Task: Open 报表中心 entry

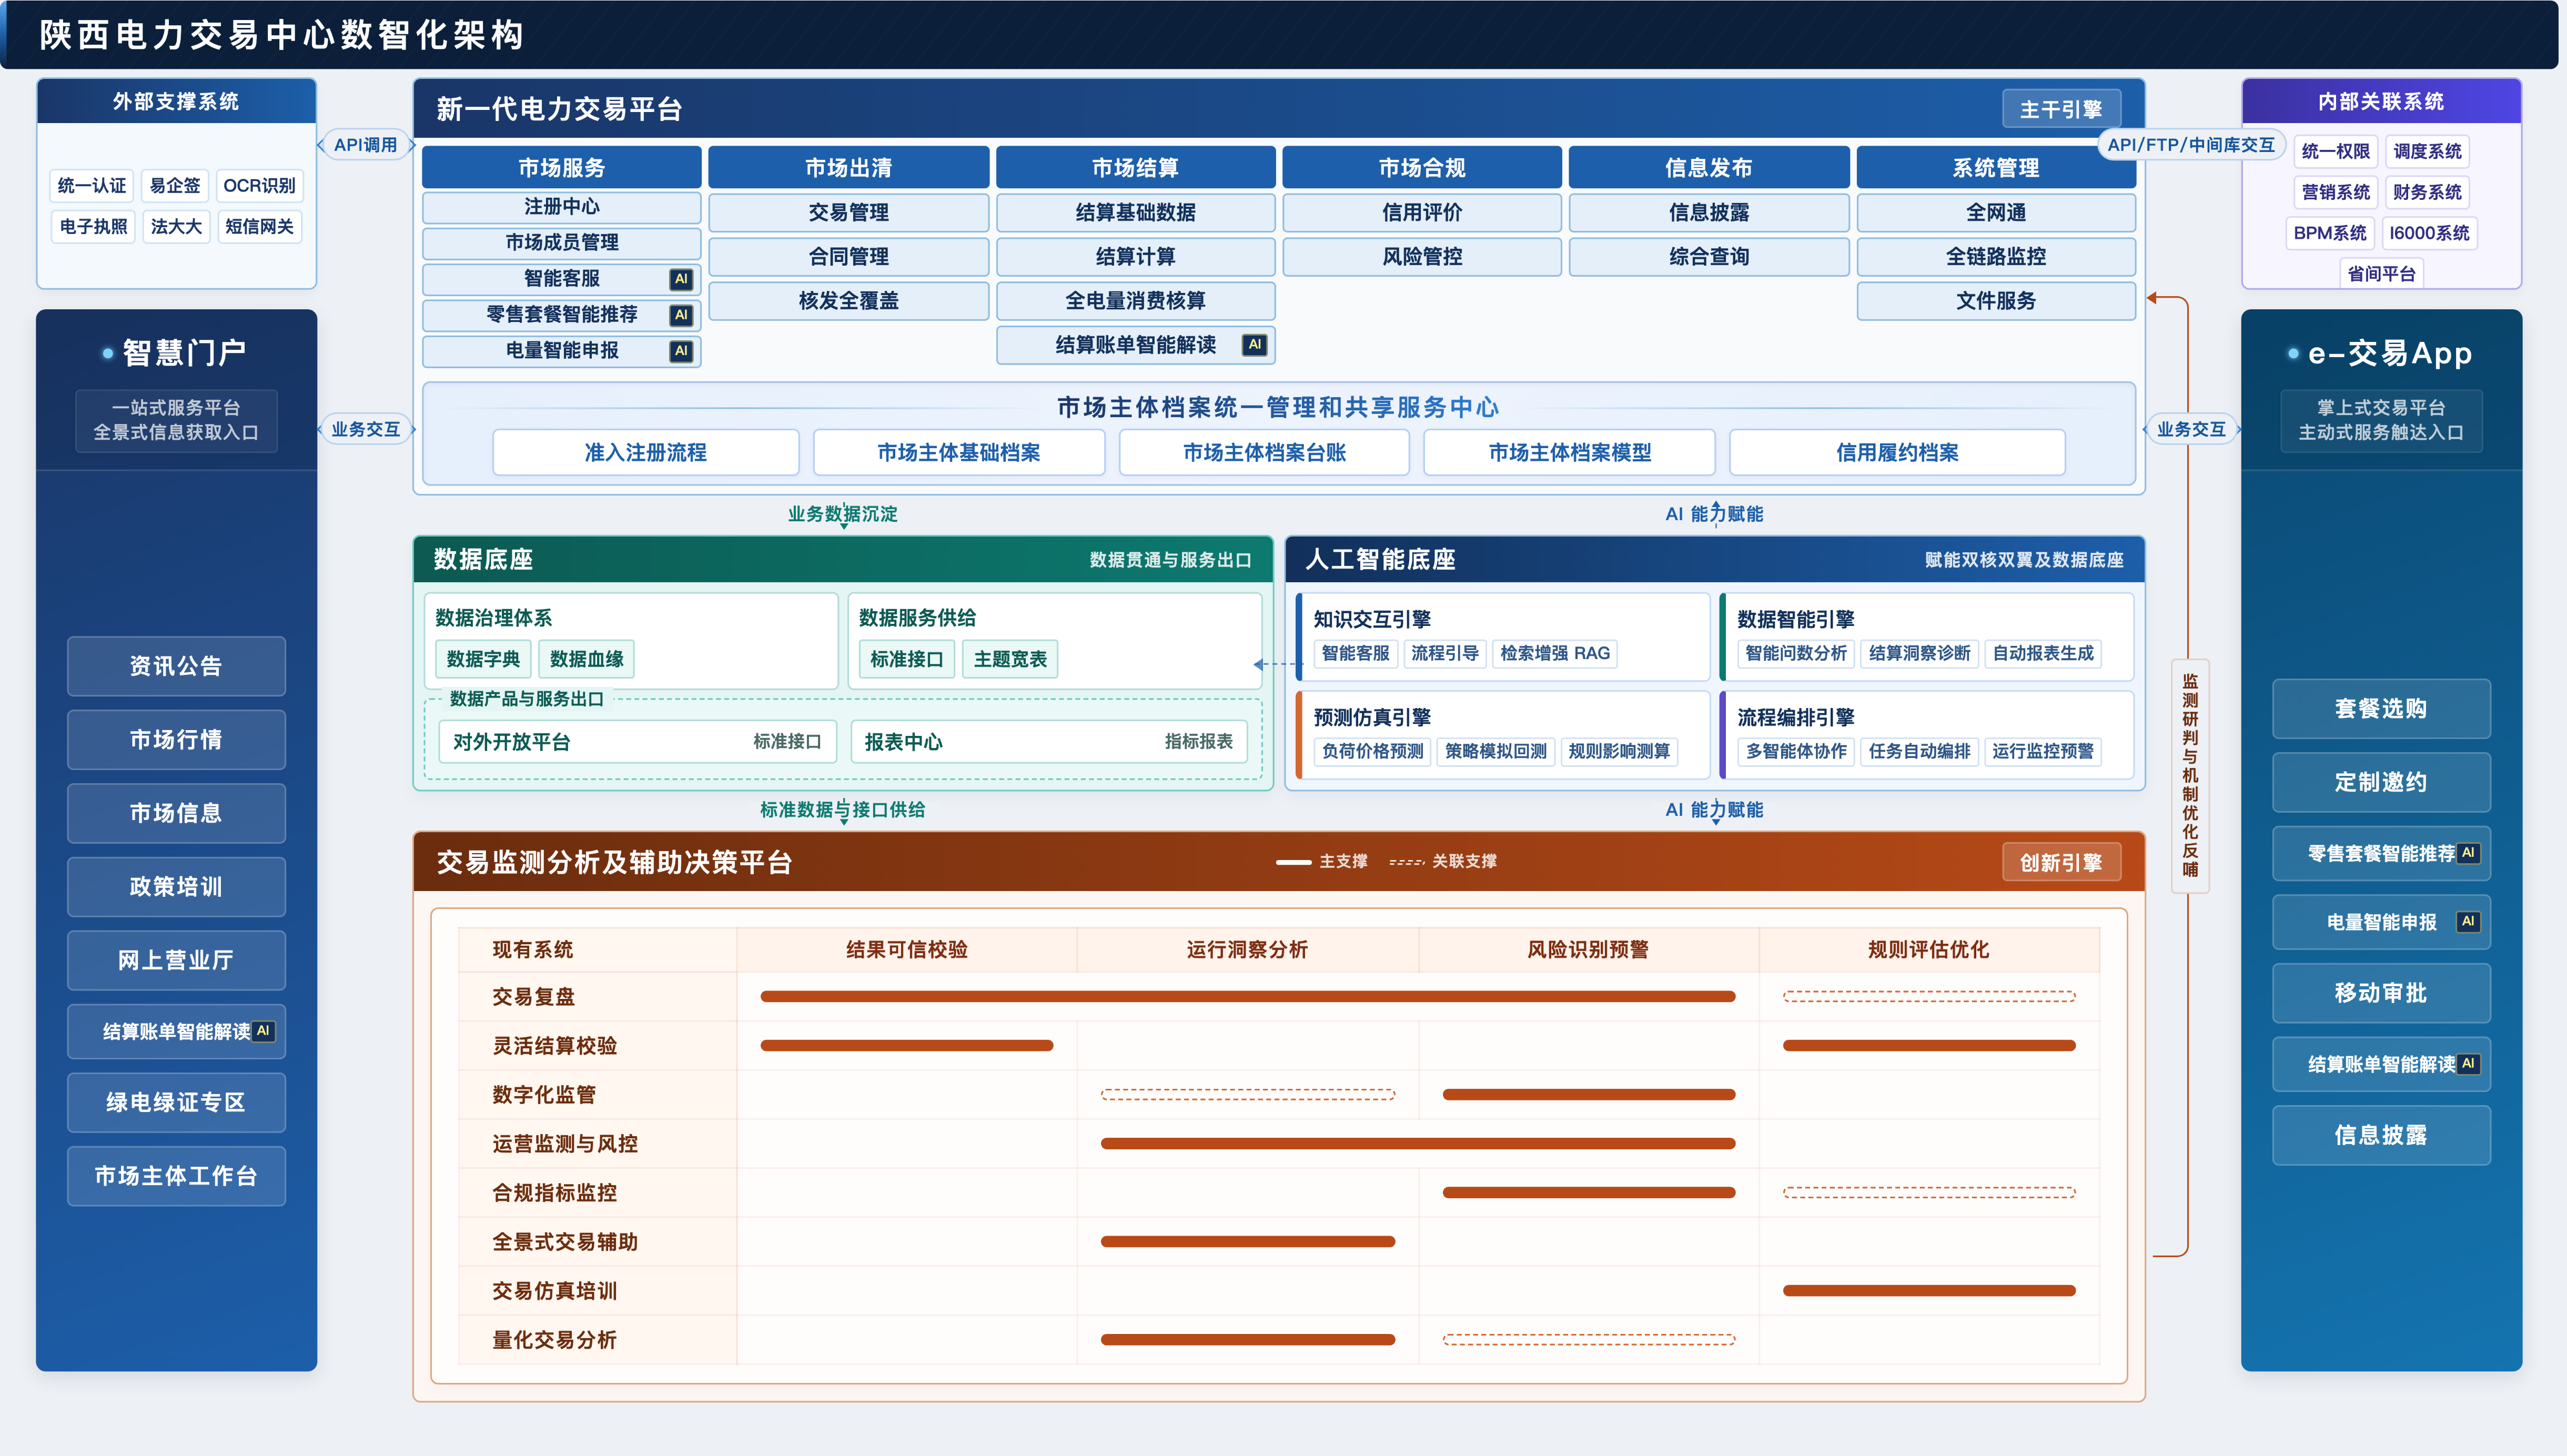Action: [1049, 742]
